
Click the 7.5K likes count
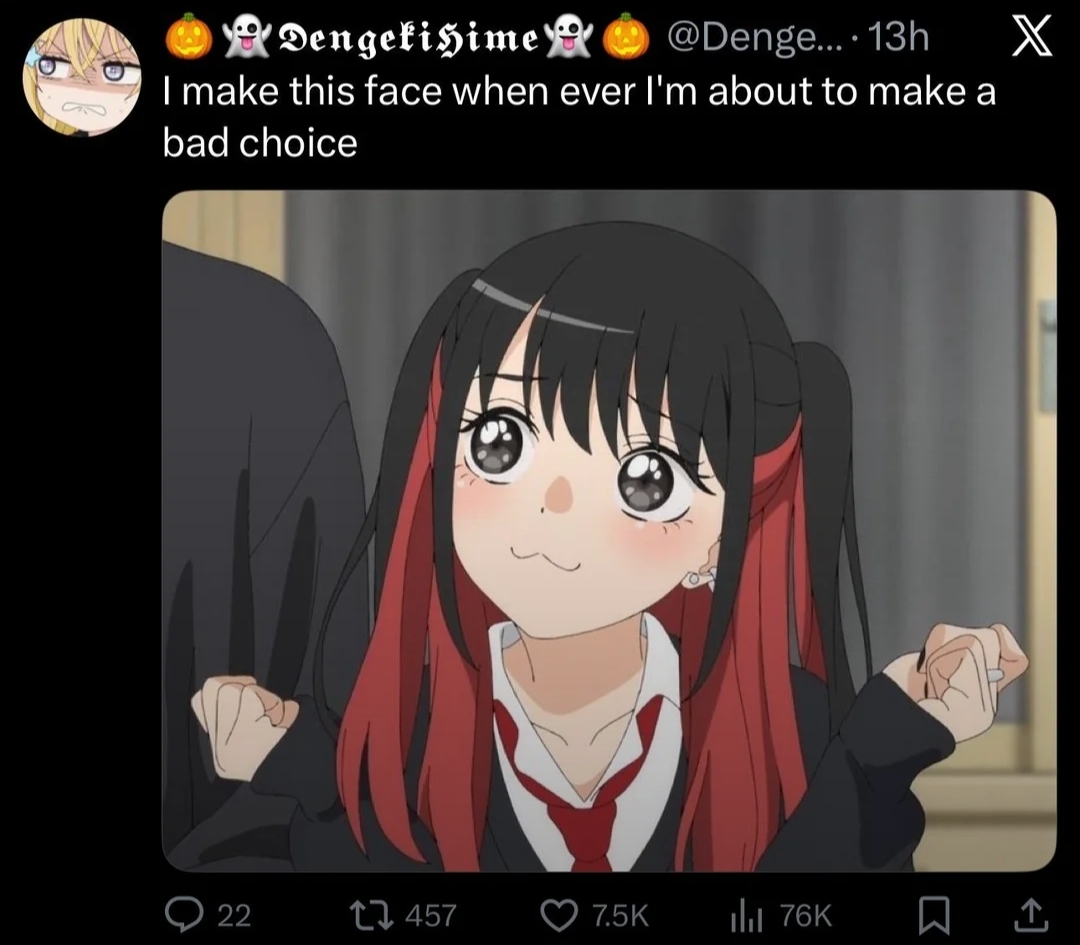coord(621,916)
